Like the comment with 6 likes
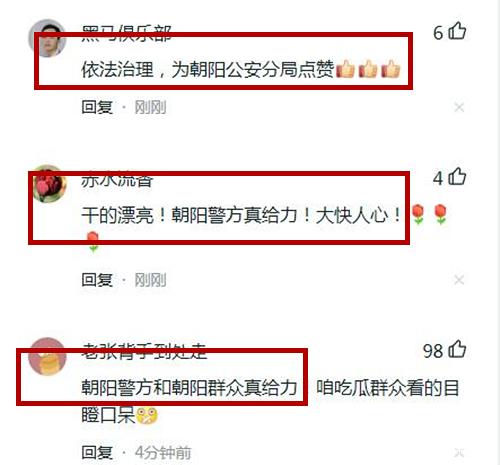 457,31
